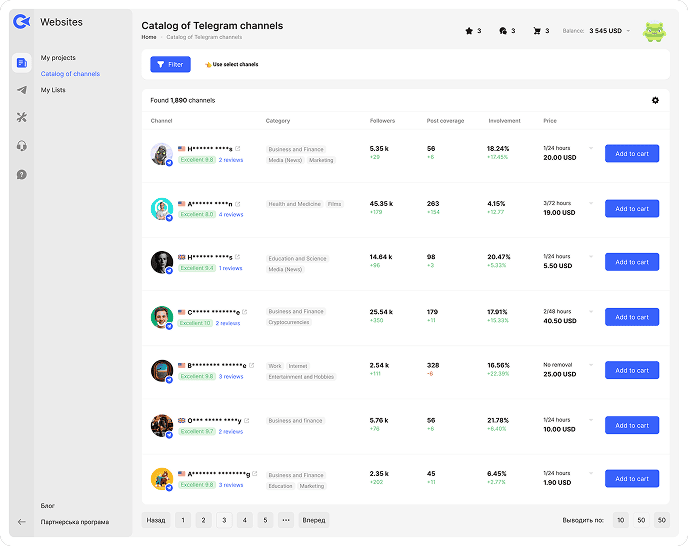
Task: Click the Вперед next page button
Action: click(314, 520)
